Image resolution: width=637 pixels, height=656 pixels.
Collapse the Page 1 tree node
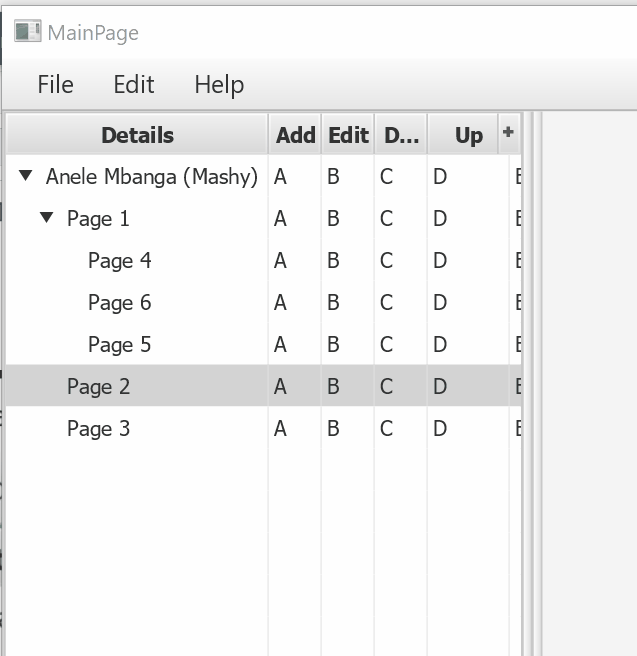47,218
